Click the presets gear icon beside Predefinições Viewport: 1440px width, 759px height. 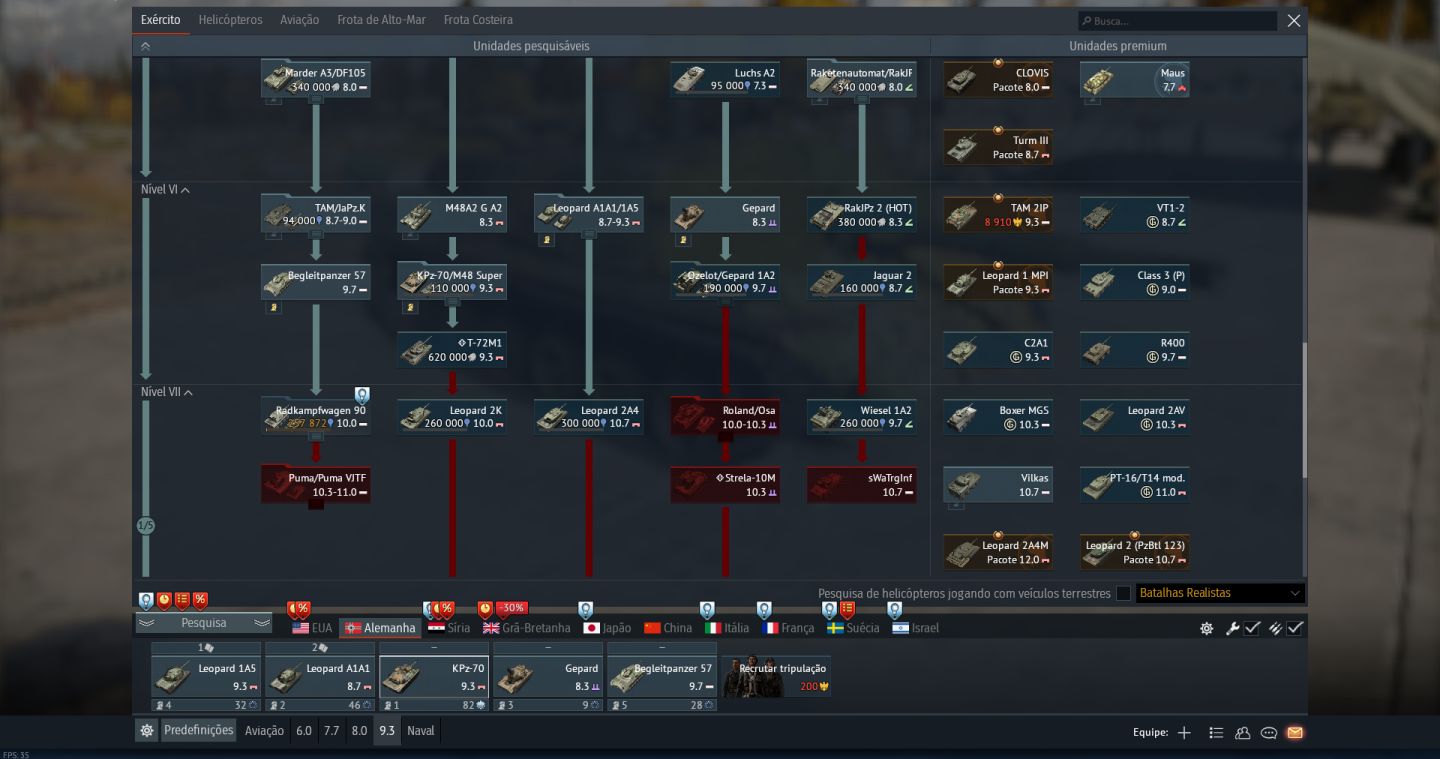(147, 731)
